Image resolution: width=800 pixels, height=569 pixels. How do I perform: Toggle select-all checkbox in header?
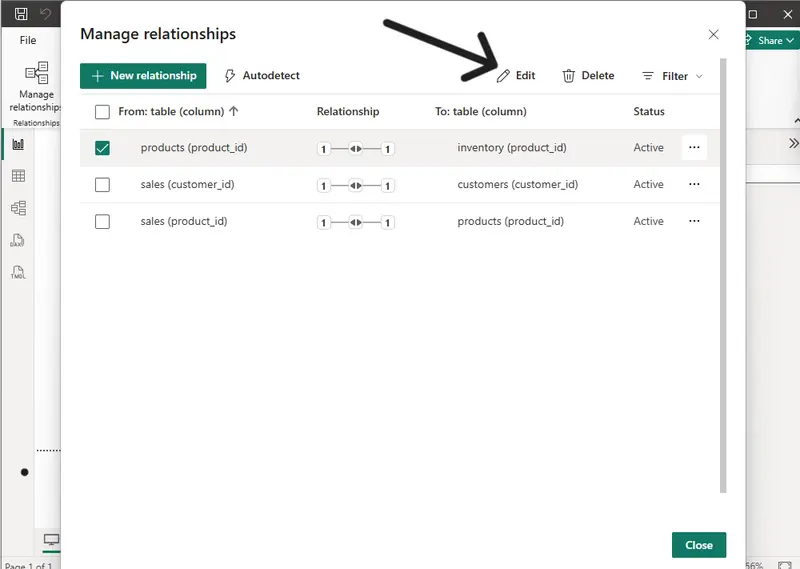102,111
